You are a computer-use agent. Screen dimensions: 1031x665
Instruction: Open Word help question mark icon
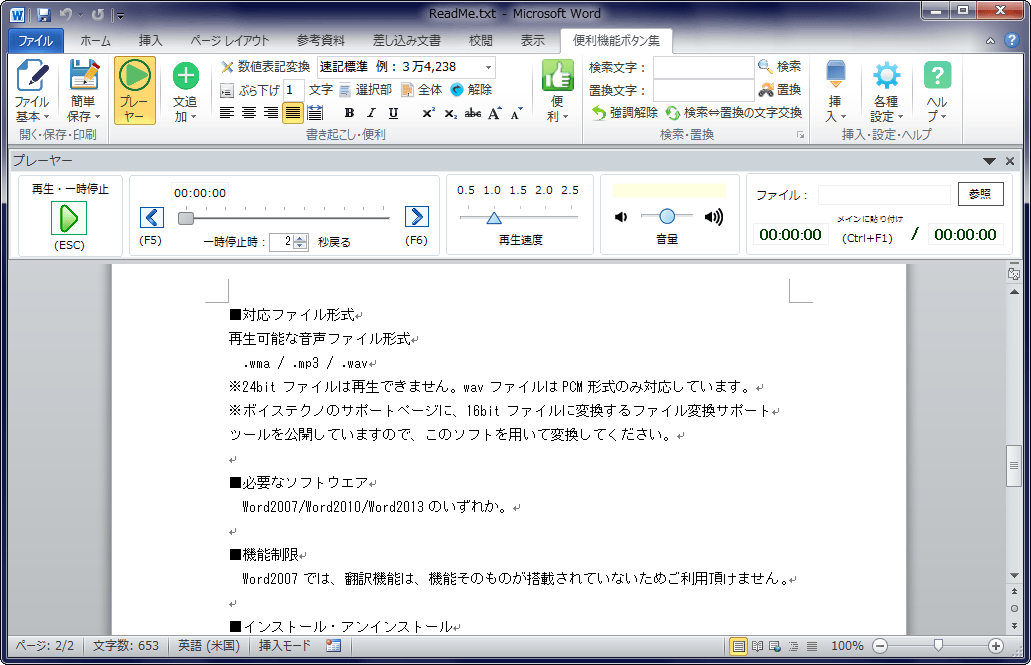[x=1012, y=40]
